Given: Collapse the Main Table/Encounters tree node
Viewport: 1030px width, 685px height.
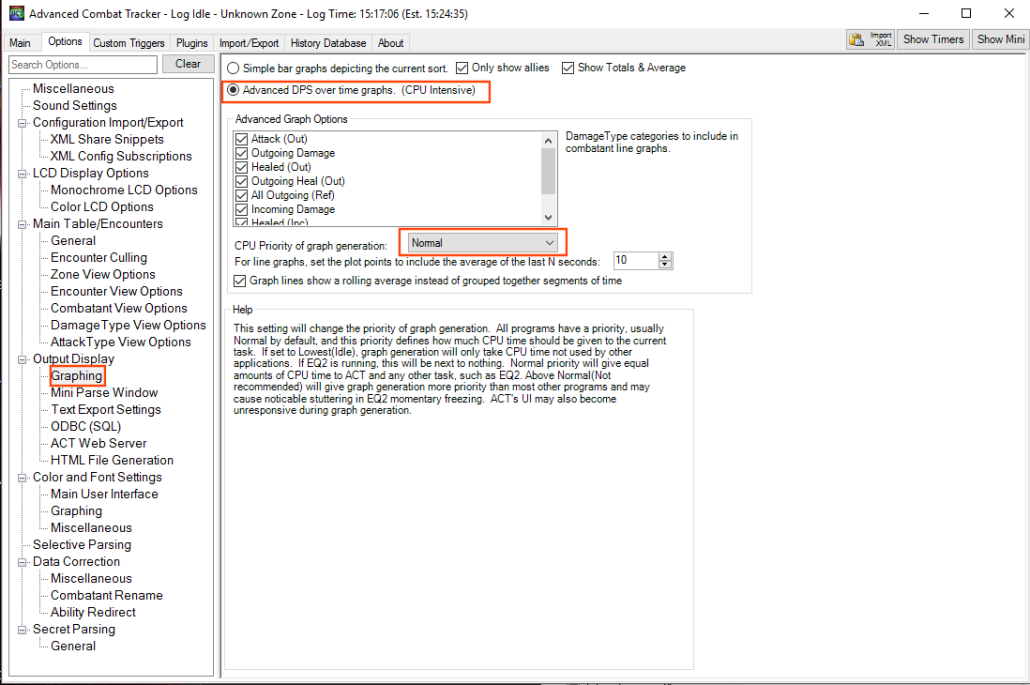Looking at the screenshot, I should 23,224.
